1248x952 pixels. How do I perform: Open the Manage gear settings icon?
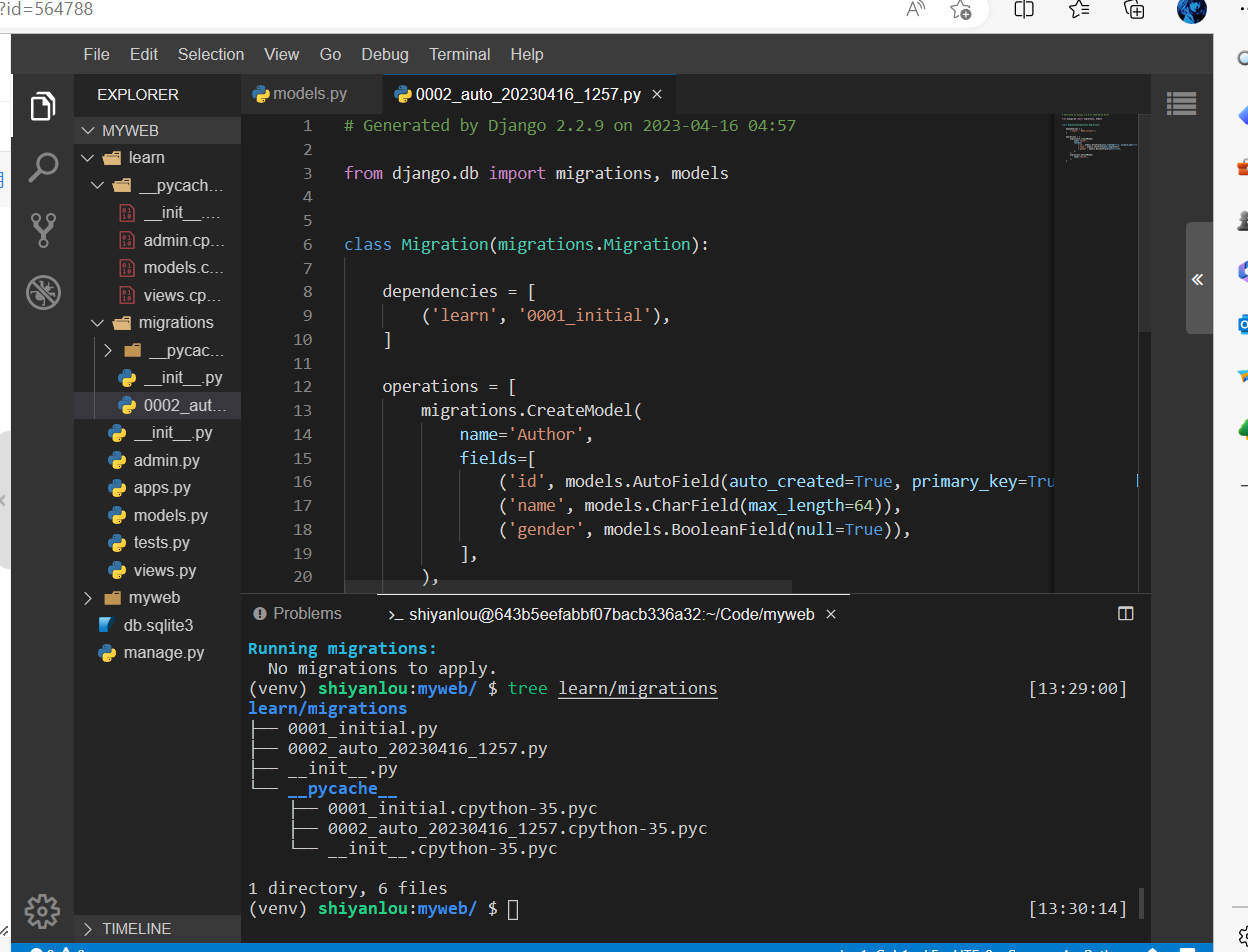click(42, 910)
